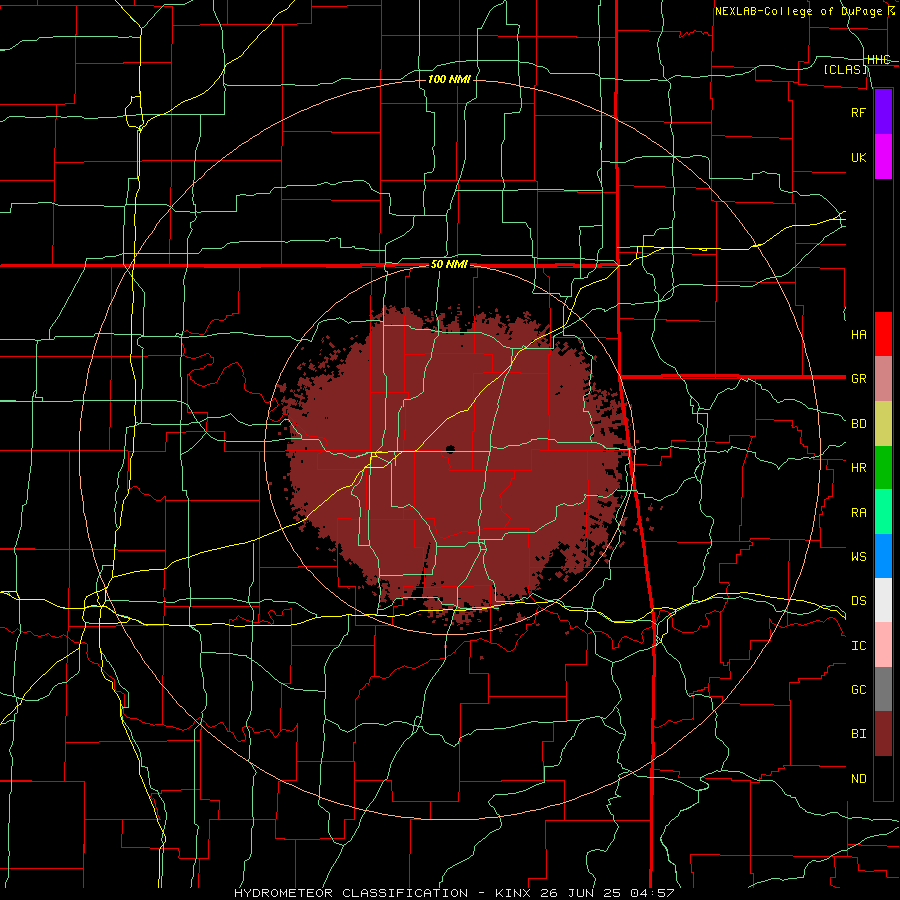Image resolution: width=900 pixels, height=900 pixels.
Task: Click the mint green RA color swatch
Action: tap(883, 512)
